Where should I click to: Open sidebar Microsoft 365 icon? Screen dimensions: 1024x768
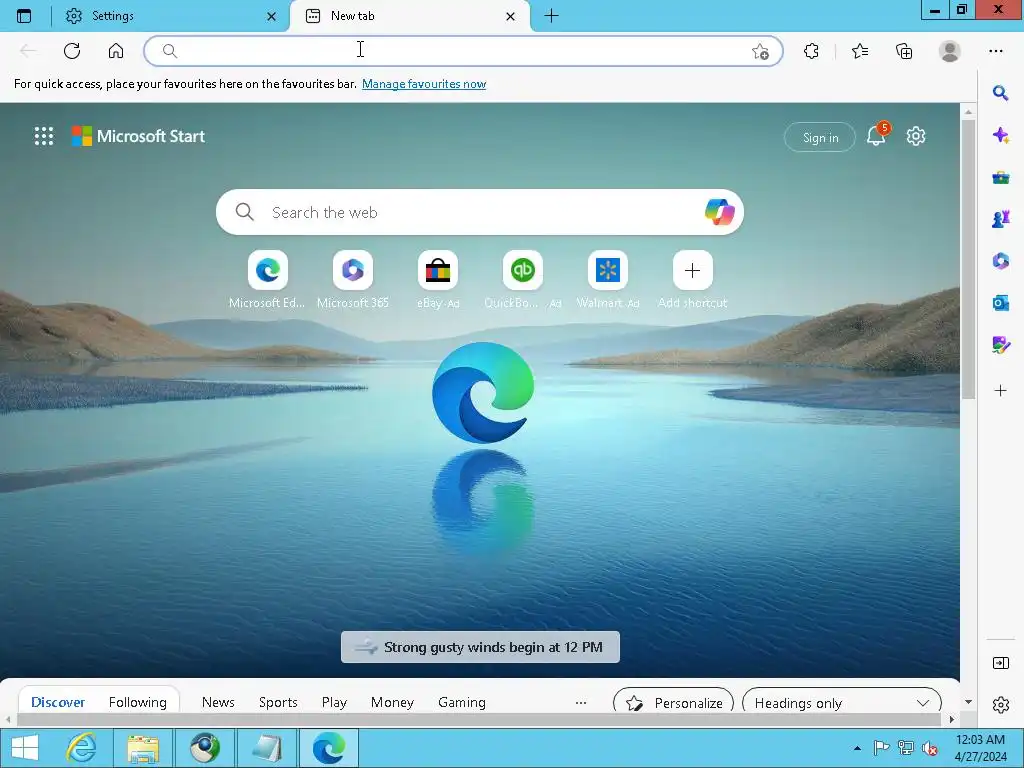point(1000,261)
